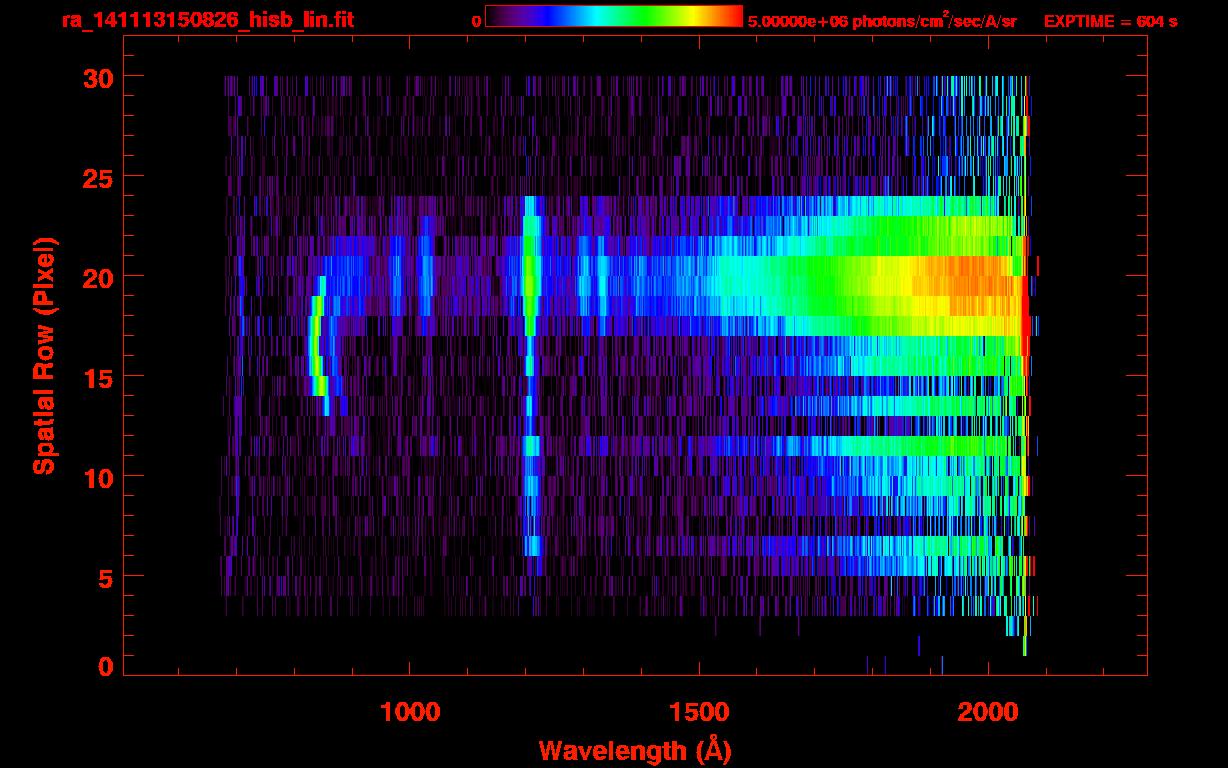Click the 5.00000e+06 photons/cm²/sec/A/sr maximum label
This screenshot has width=1228, height=768.
tap(882, 20)
